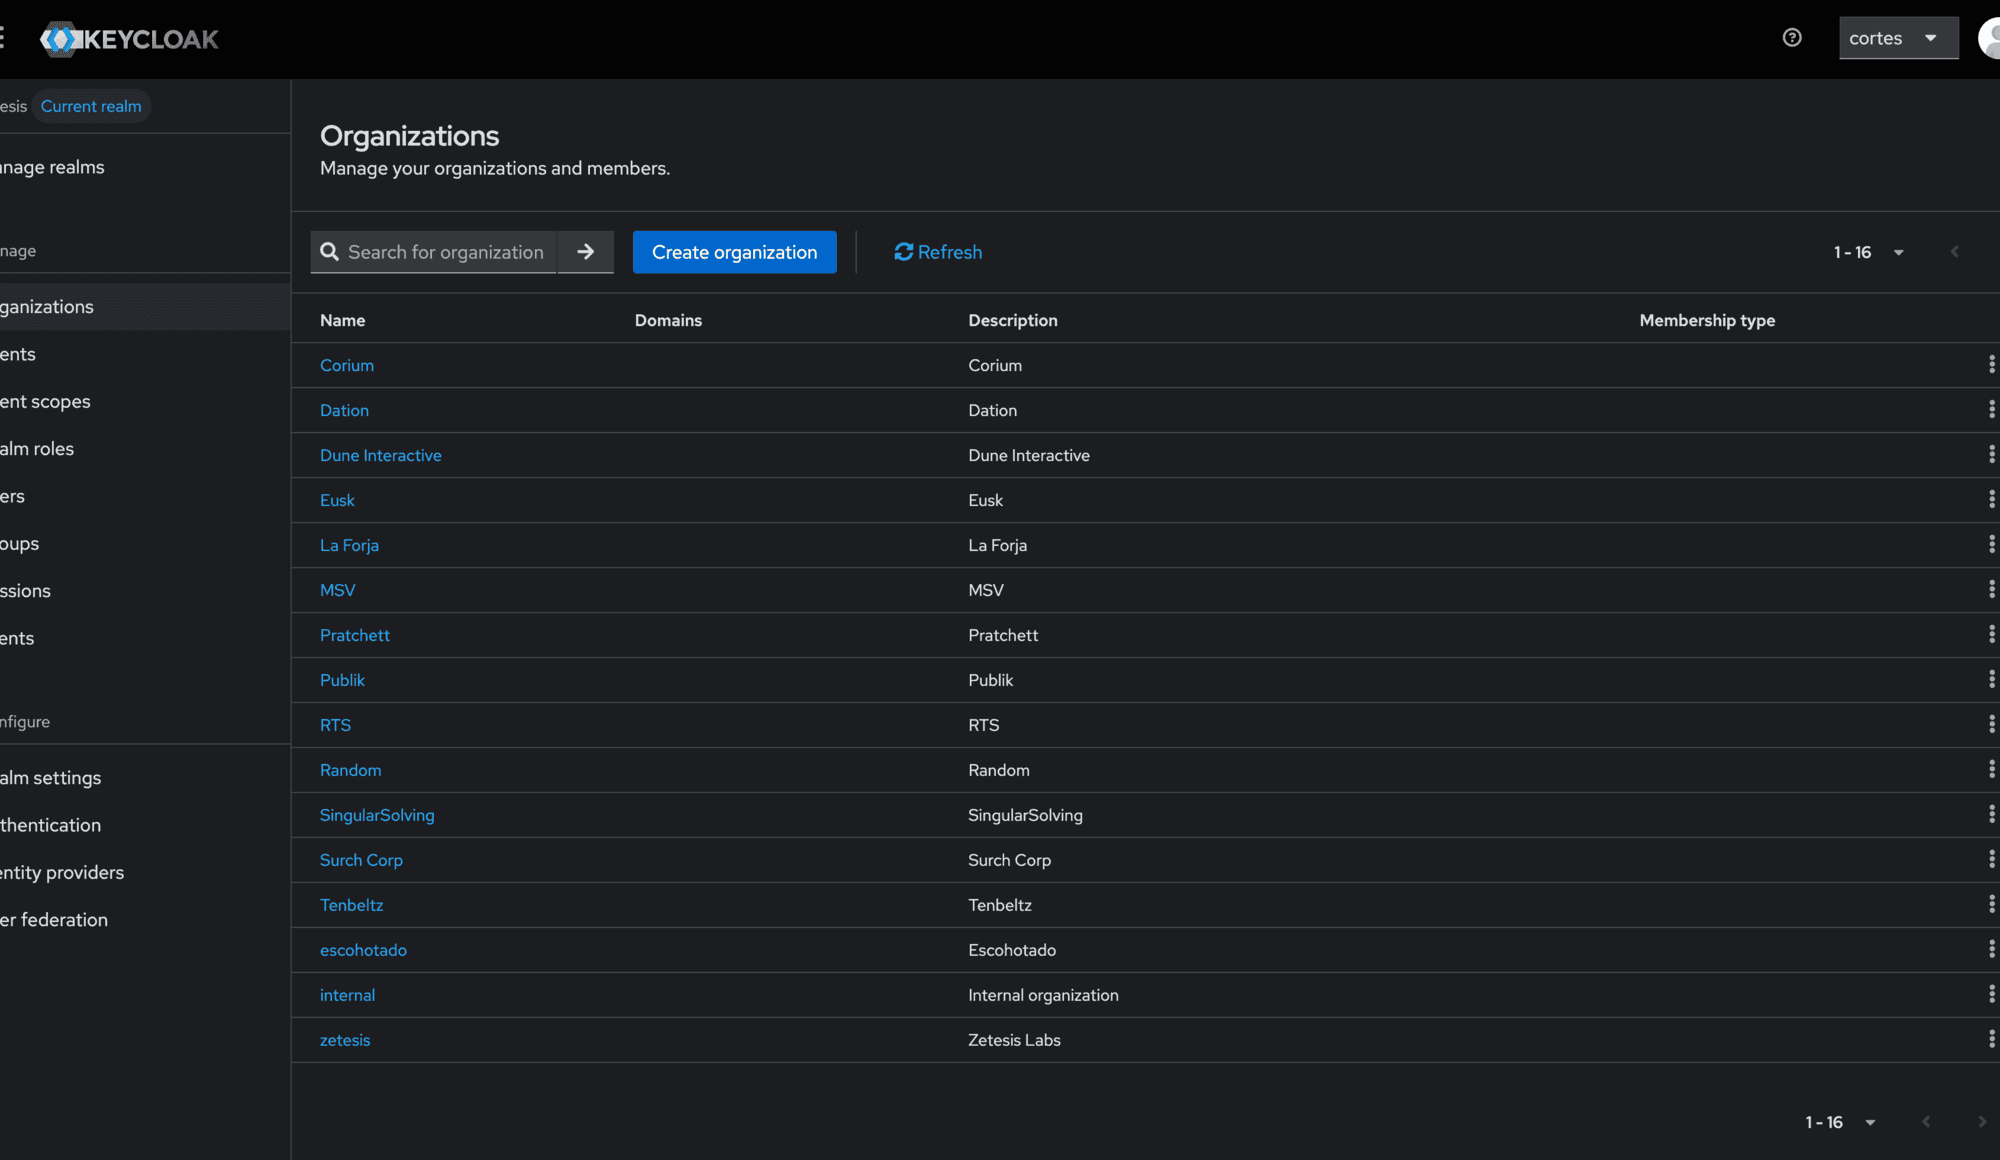Open the Surch Corp organization link

click(361, 860)
